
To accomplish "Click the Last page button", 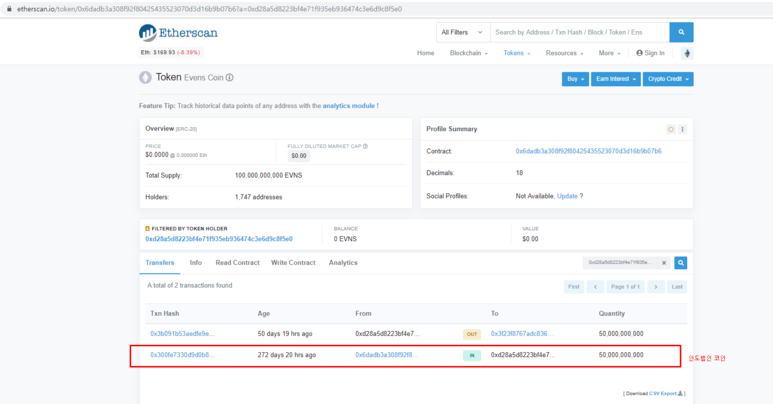I will click(677, 287).
